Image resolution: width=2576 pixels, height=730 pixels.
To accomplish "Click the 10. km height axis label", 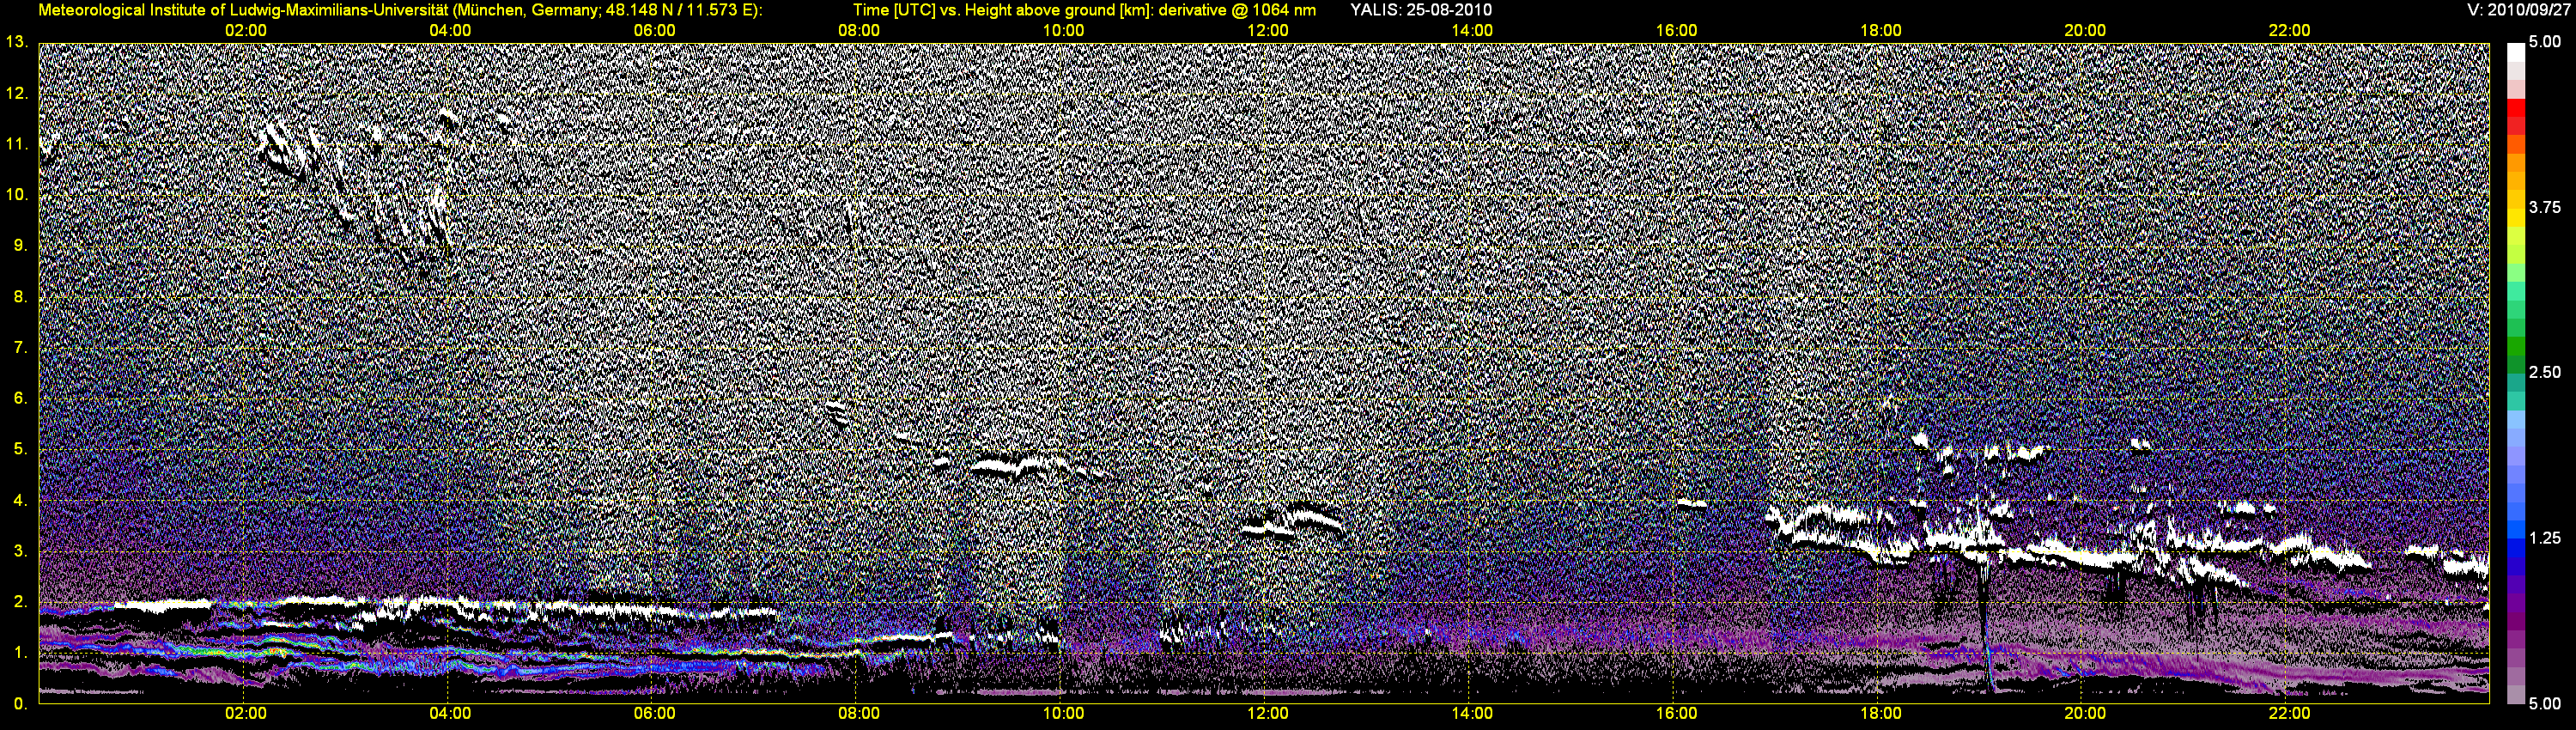I will point(17,194).
